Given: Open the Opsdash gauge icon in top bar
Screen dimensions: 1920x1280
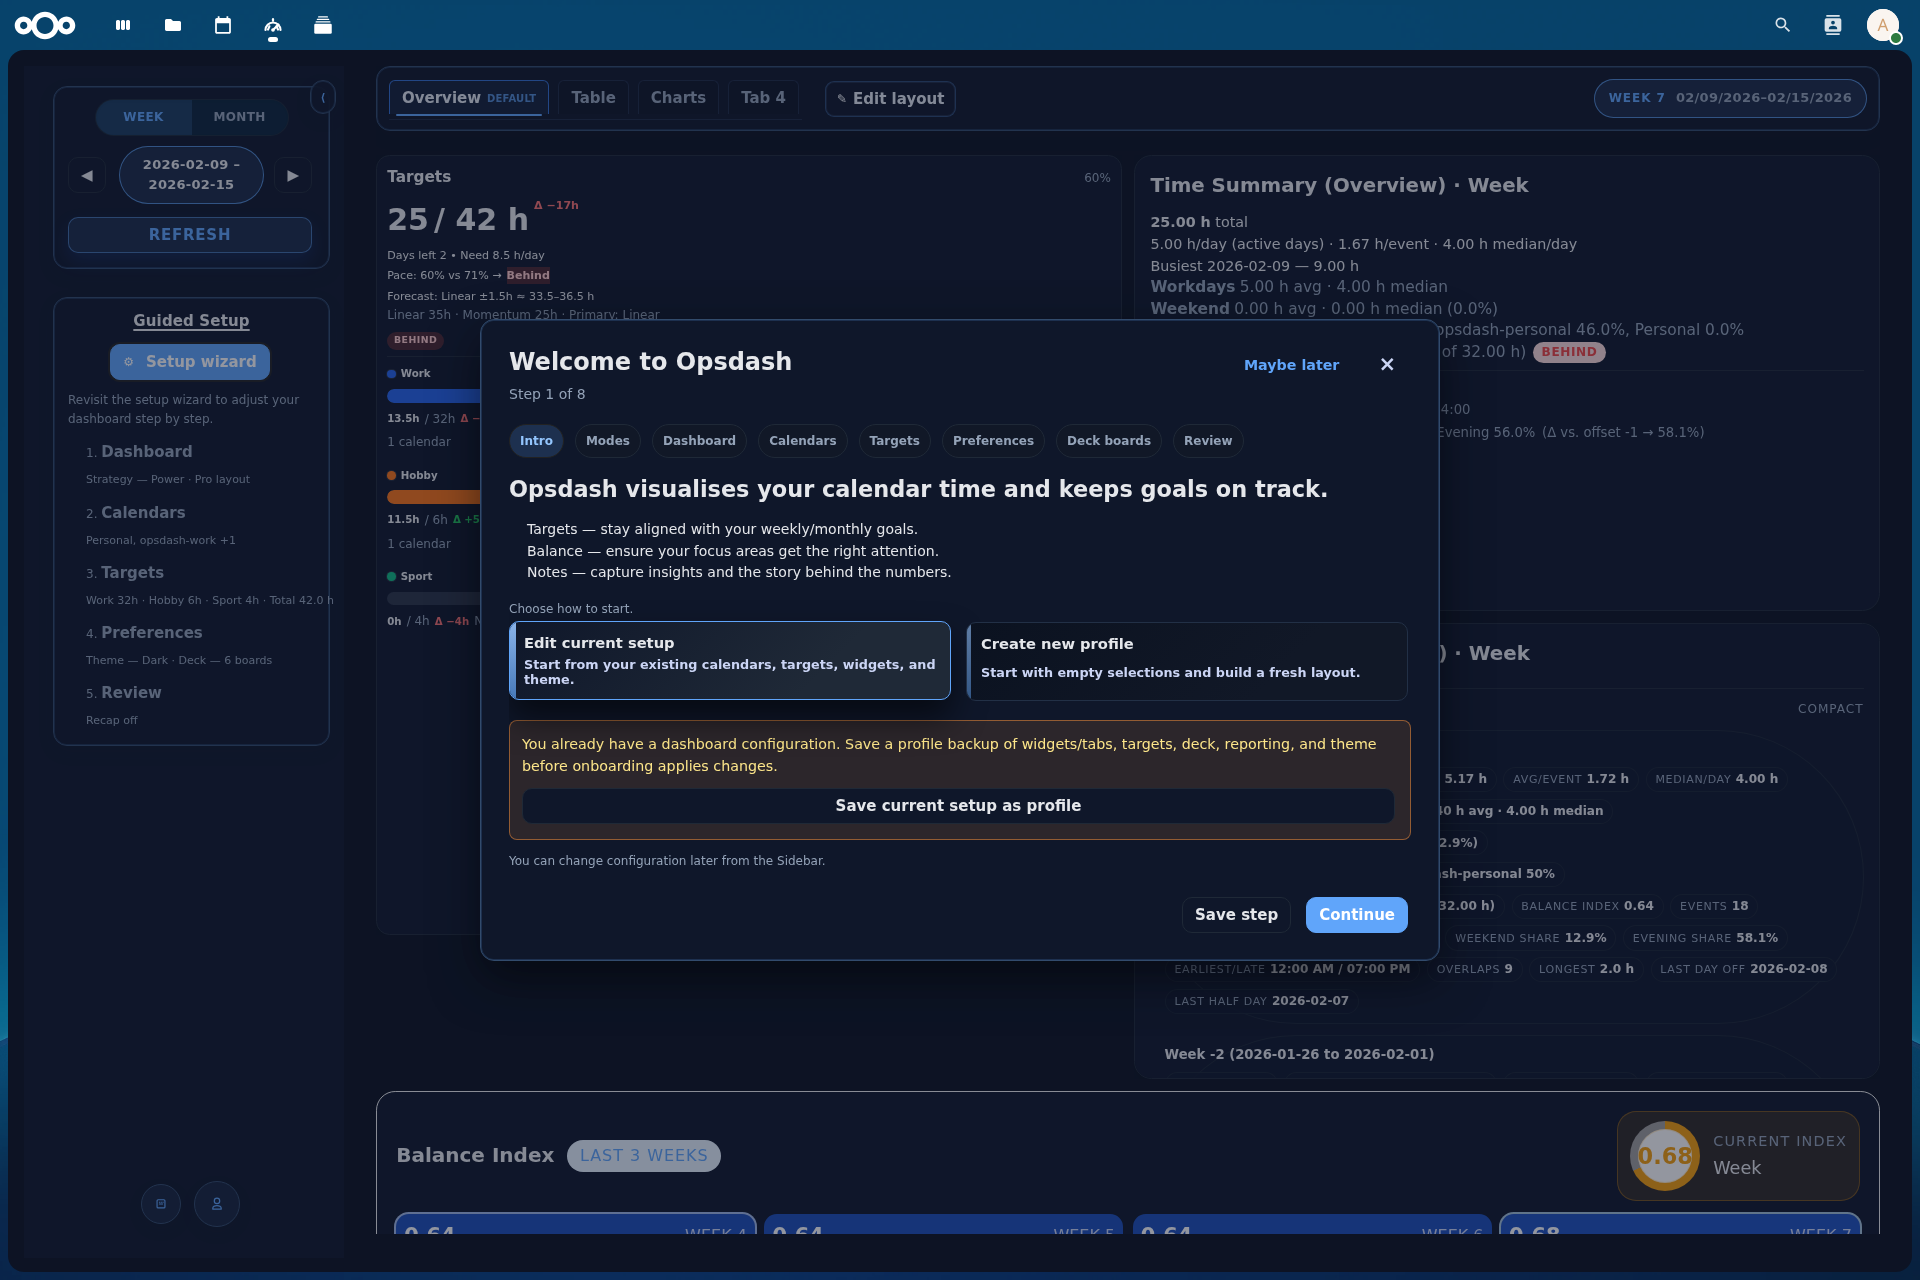Looking at the screenshot, I should click(x=273, y=25).
